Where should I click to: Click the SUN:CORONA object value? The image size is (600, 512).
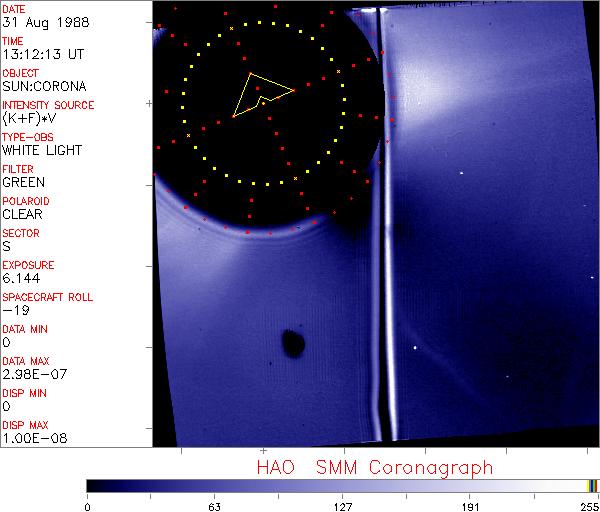pos(42,86)
